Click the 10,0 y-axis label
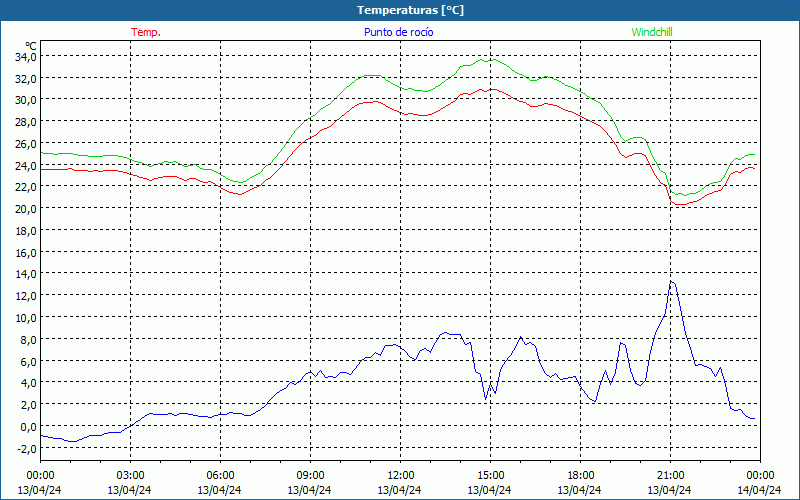Viewport: 800px width, 500px height. tap(25, 318)
